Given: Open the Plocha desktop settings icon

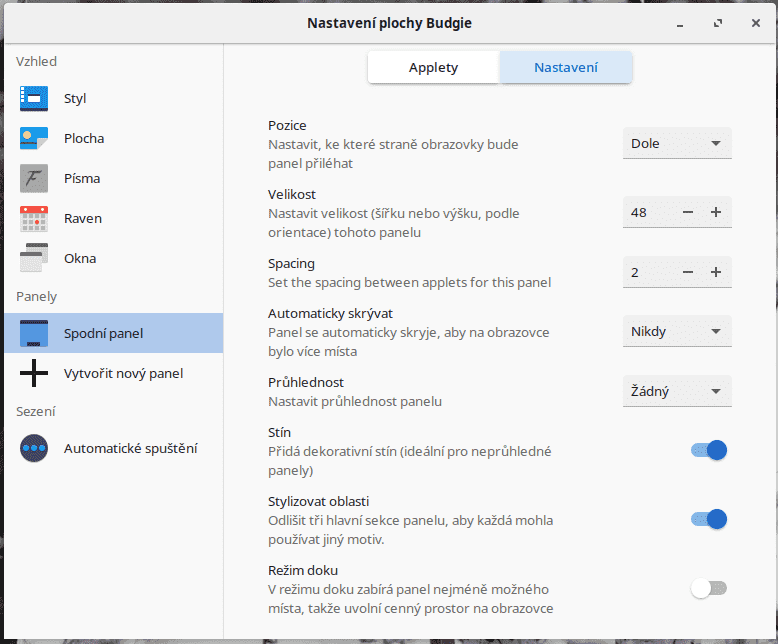Looking at the screenshot, I should 34,138.
